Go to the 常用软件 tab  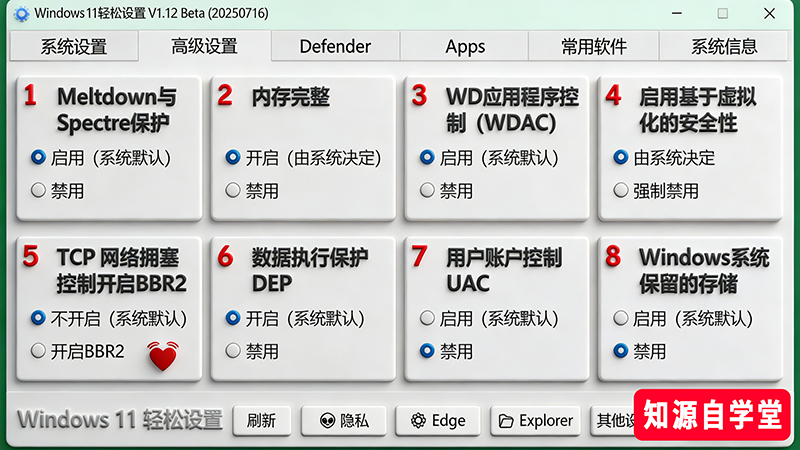594,46
